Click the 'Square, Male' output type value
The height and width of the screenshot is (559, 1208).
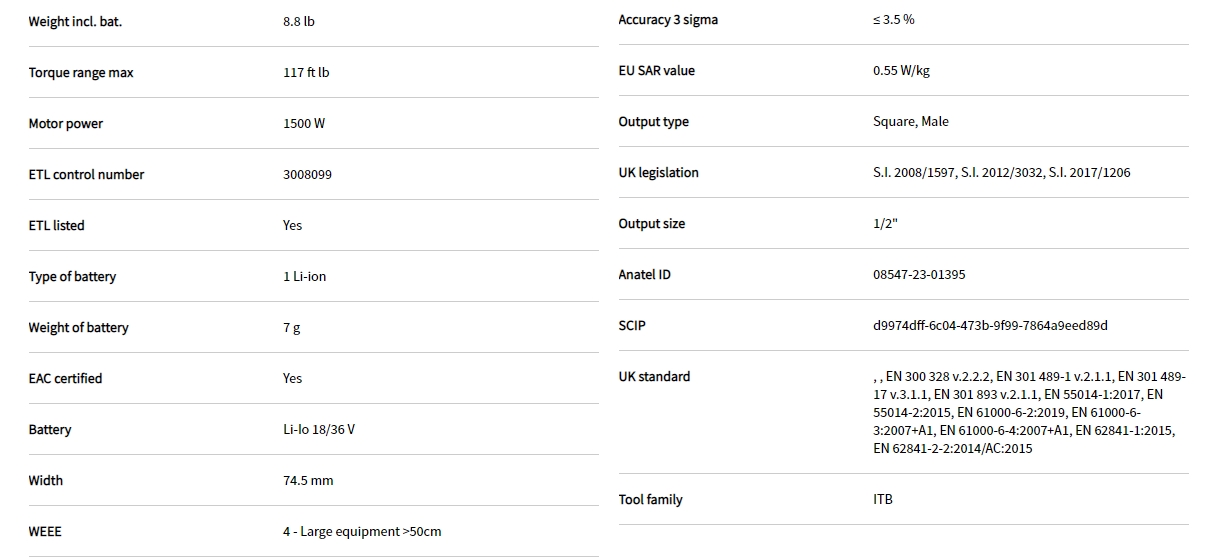pos(911,122)
